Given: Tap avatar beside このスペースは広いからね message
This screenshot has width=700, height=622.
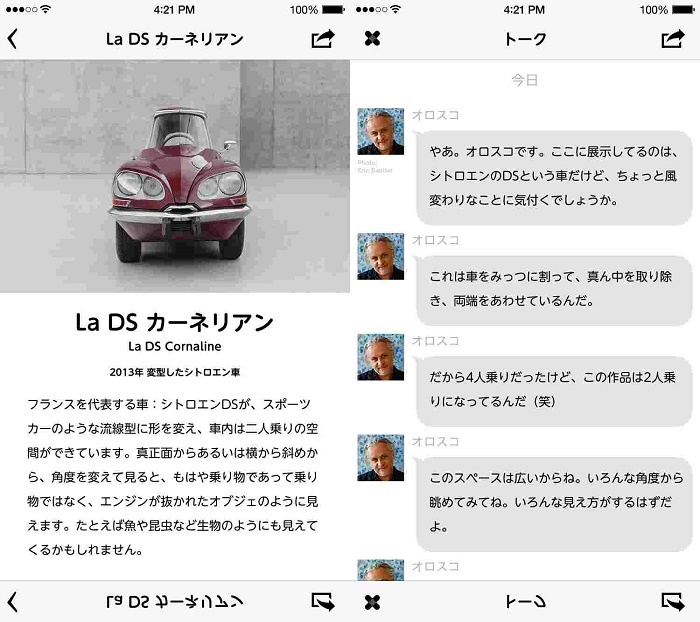Looking at the screenshot, I should pos(381,458).
